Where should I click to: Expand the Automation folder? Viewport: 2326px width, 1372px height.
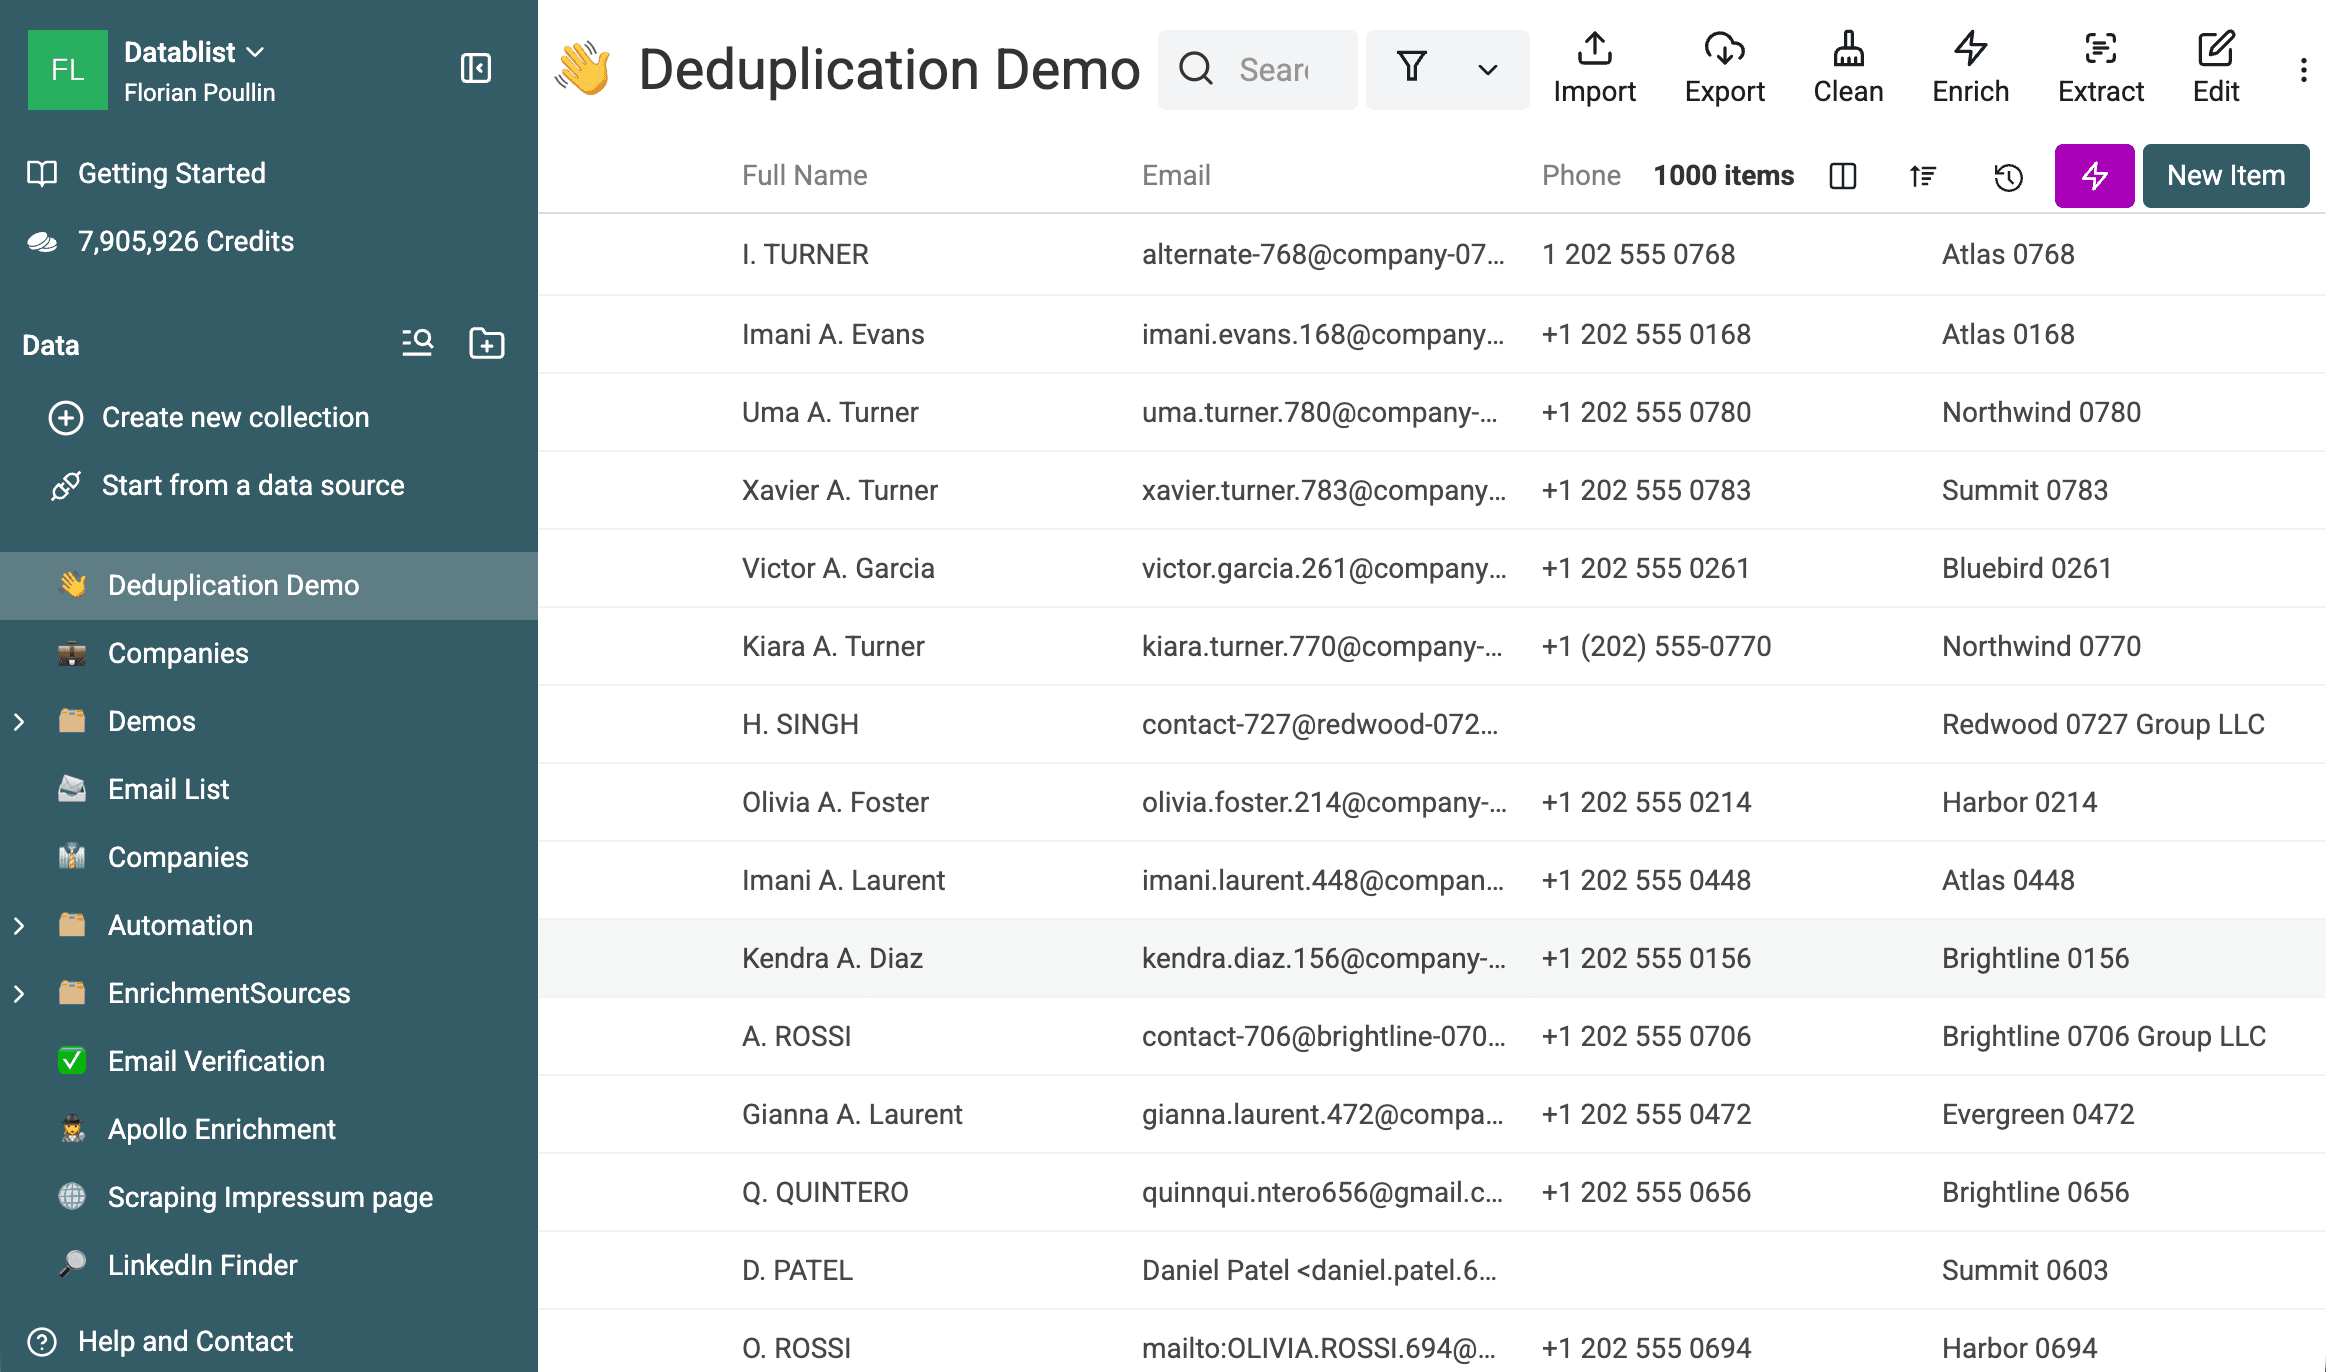coord(19,925)
